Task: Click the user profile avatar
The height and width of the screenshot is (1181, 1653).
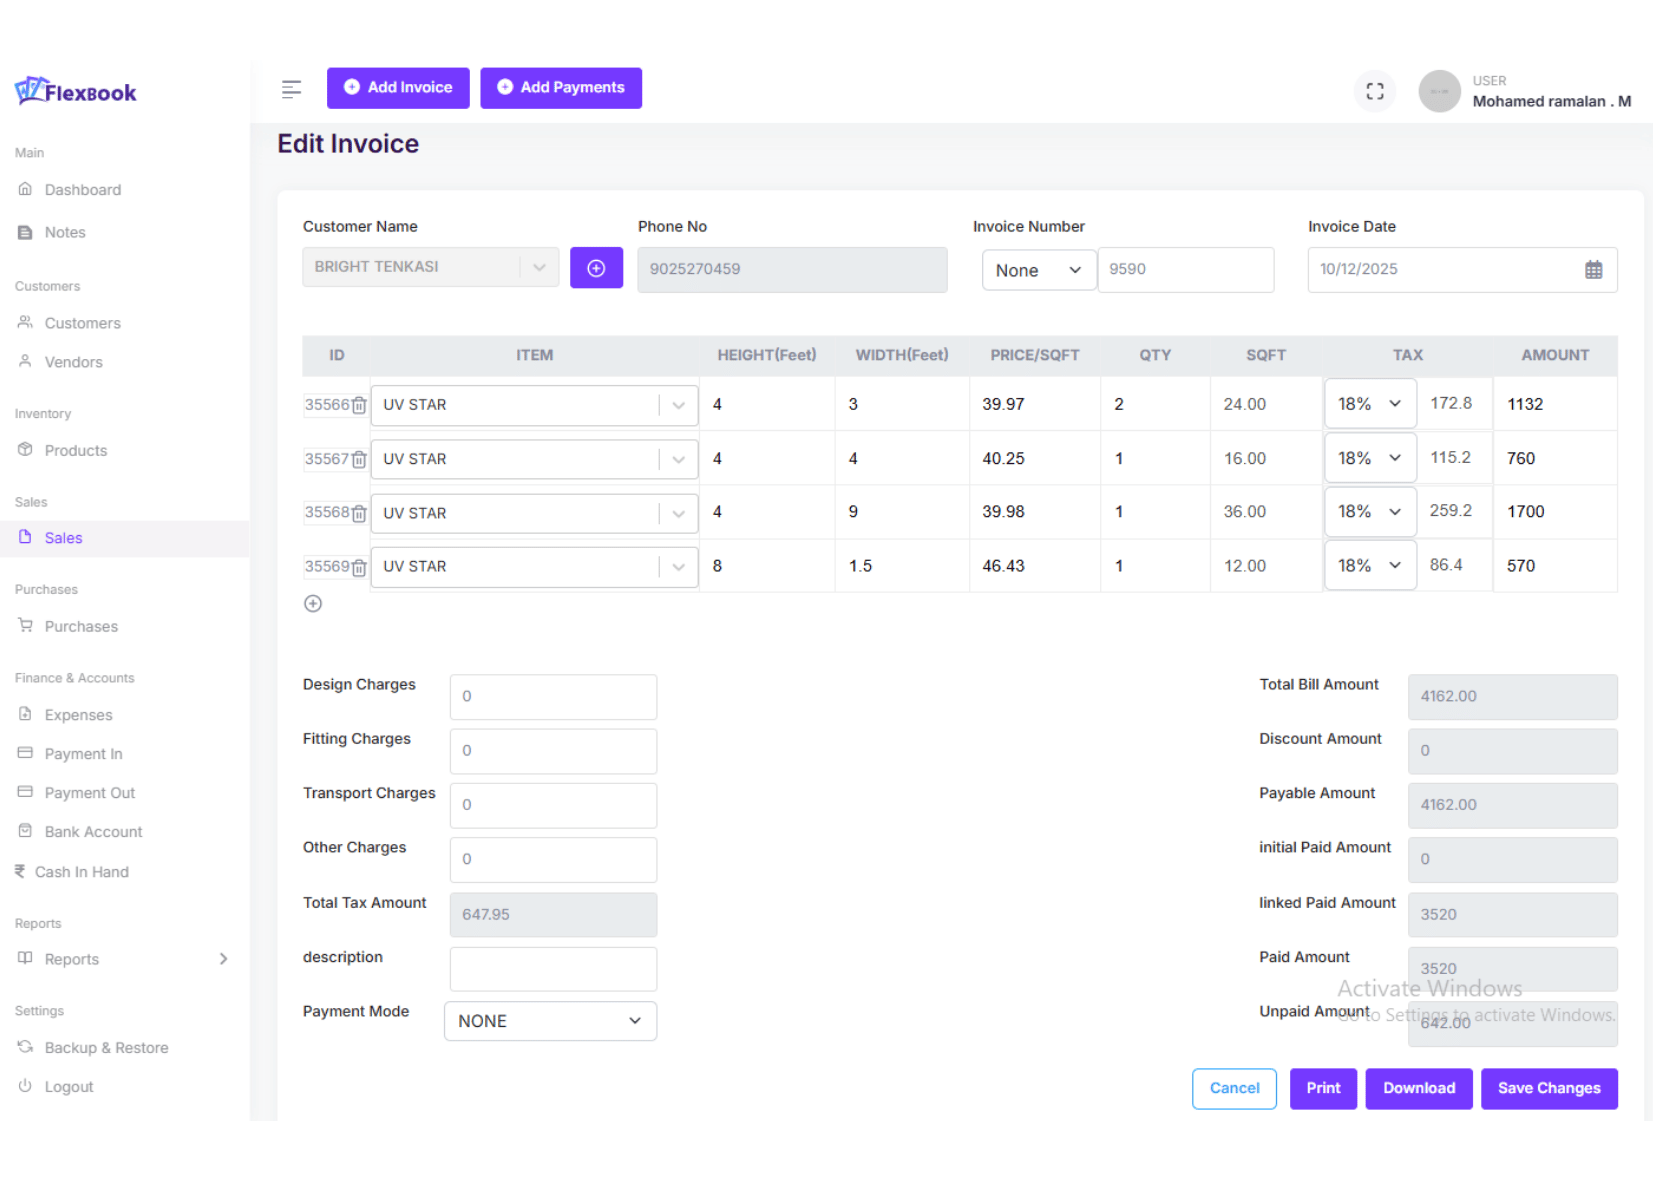Action: [1439, 91]
